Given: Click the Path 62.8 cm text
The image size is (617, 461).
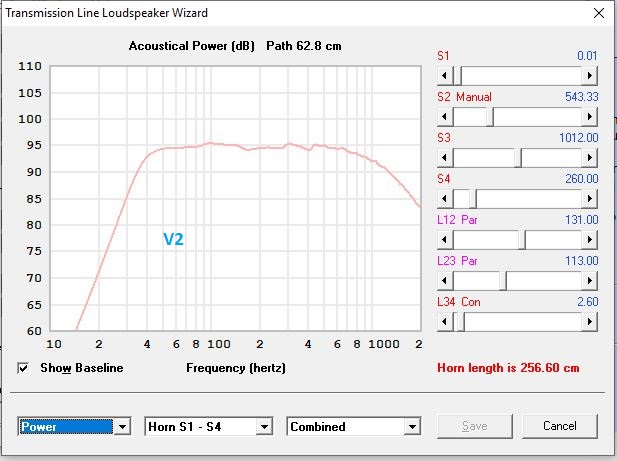Looking at the screenshot, I should click(x=303, y=46).
